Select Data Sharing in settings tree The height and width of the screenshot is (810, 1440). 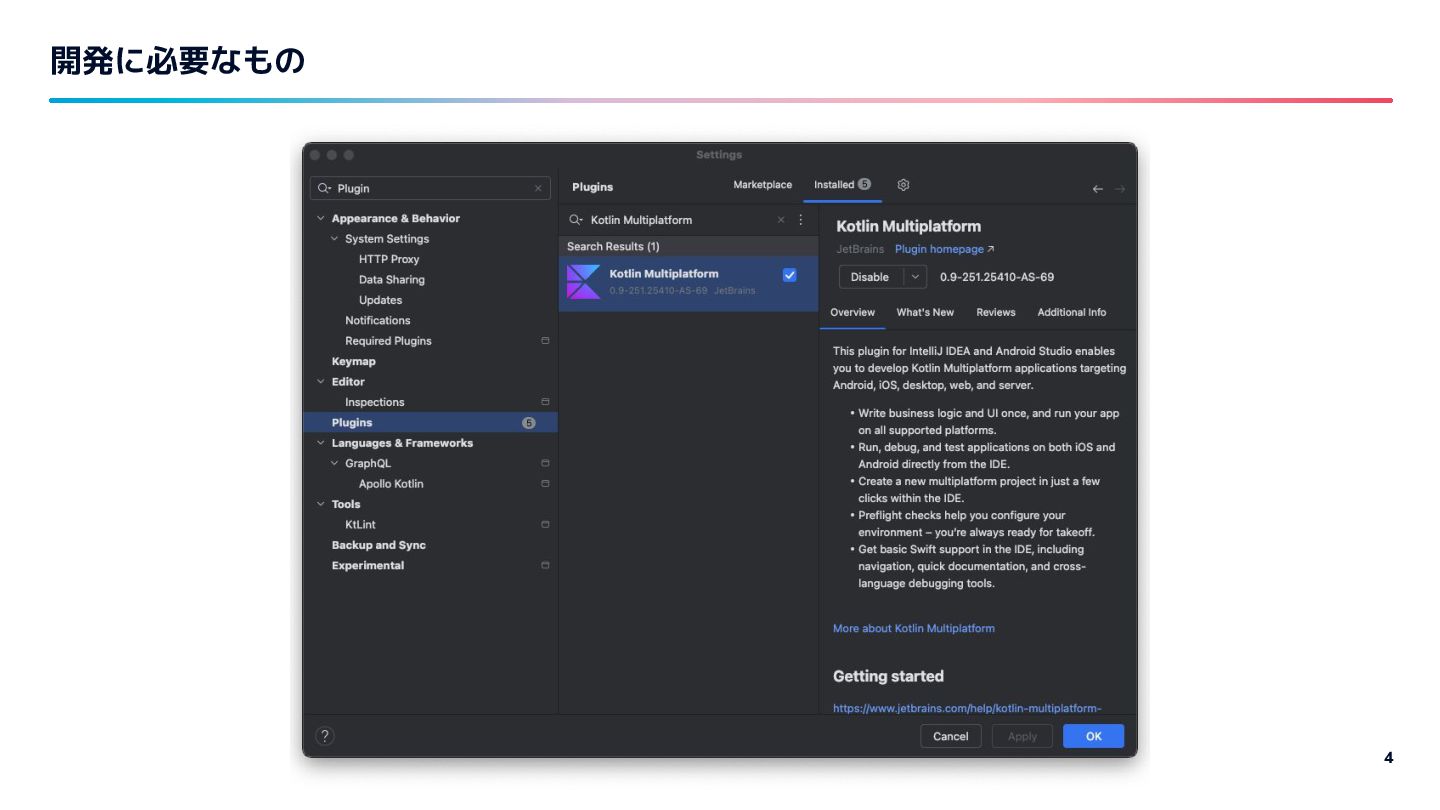pos(392,280)
